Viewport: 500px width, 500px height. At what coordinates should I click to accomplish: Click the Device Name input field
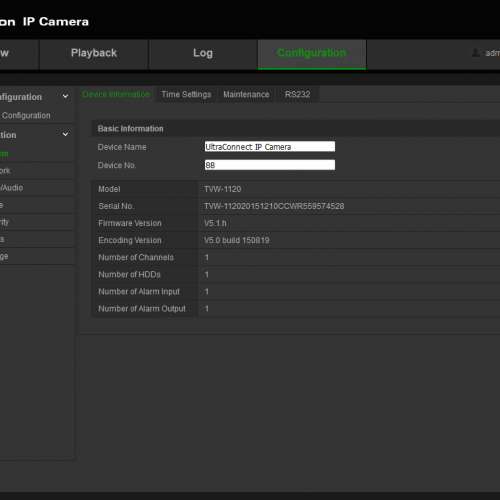[x=270, y=147]
